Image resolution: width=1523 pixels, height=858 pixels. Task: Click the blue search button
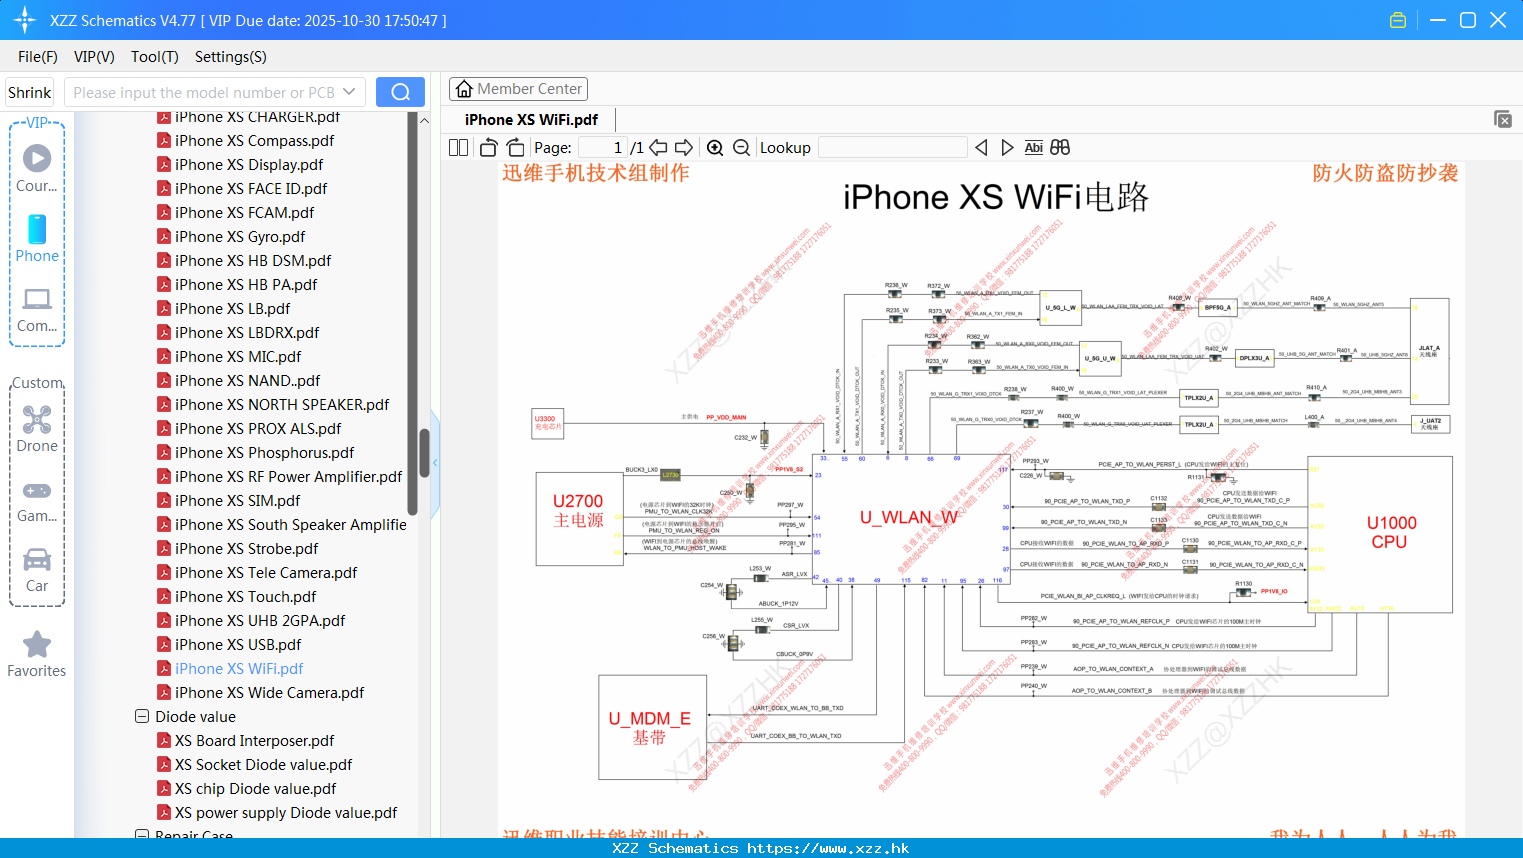pyautogui.click(x=400, y=92)
